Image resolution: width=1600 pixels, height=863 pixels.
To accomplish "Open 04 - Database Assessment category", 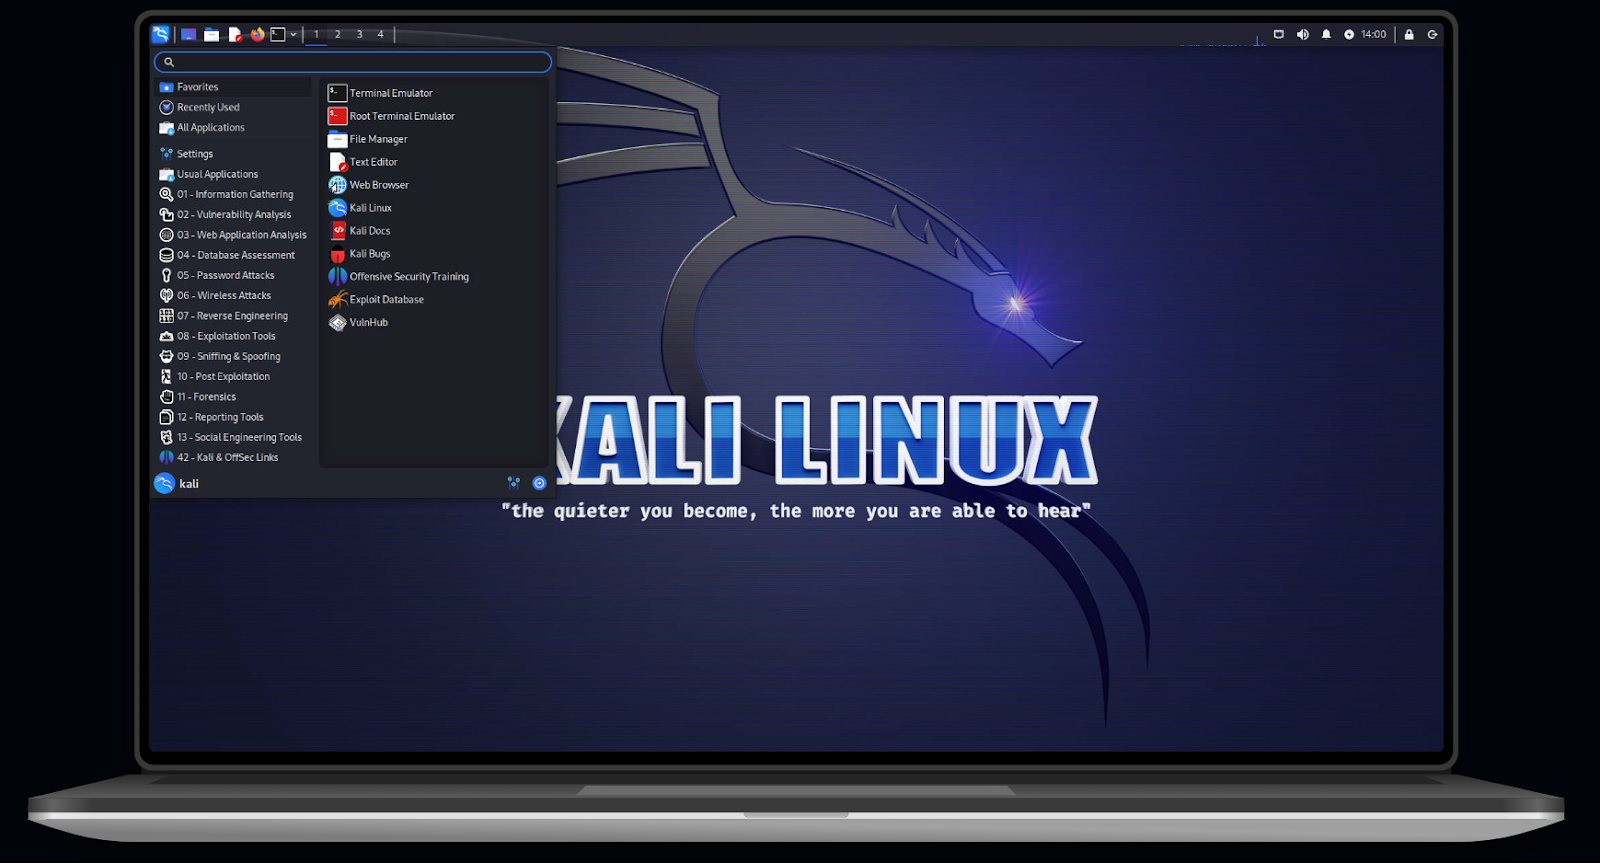I will 234,255.
